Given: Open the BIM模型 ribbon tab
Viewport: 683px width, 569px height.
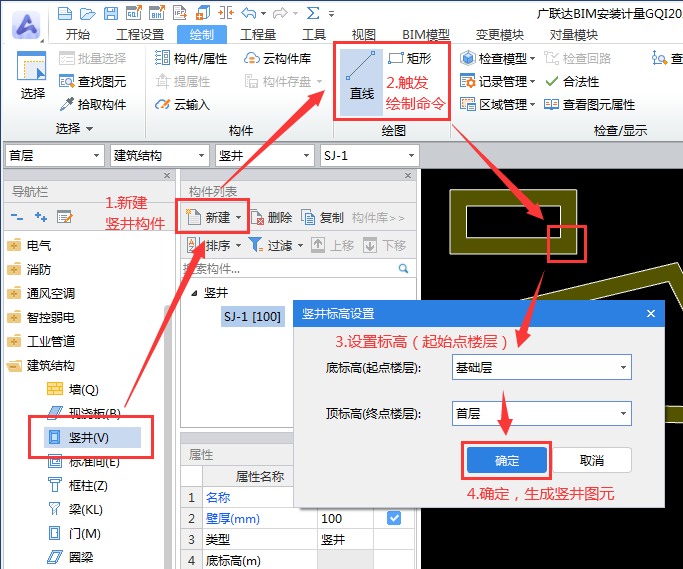Looking at the screenshot, I should [x=426, y=34].
